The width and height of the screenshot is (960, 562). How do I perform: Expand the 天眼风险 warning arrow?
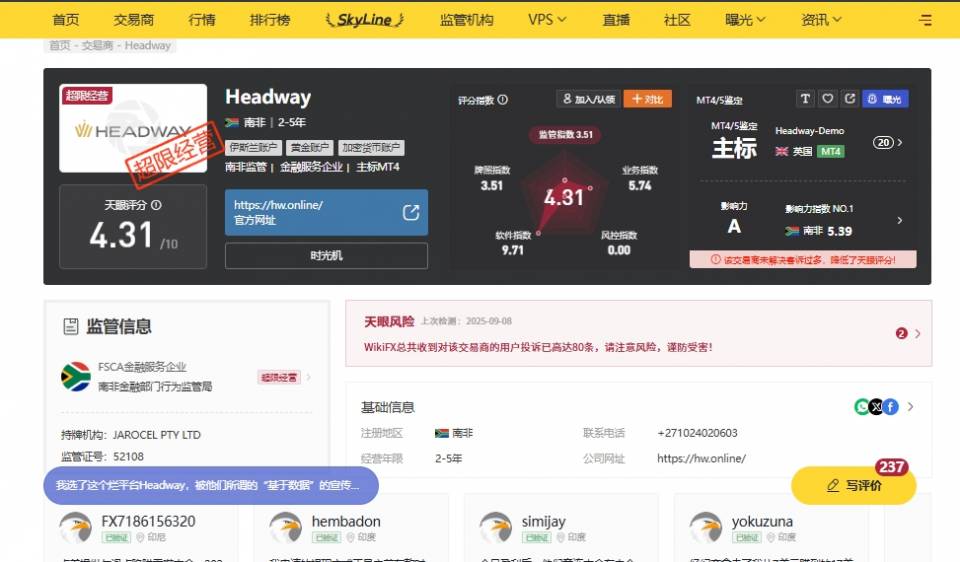(918, 334)
